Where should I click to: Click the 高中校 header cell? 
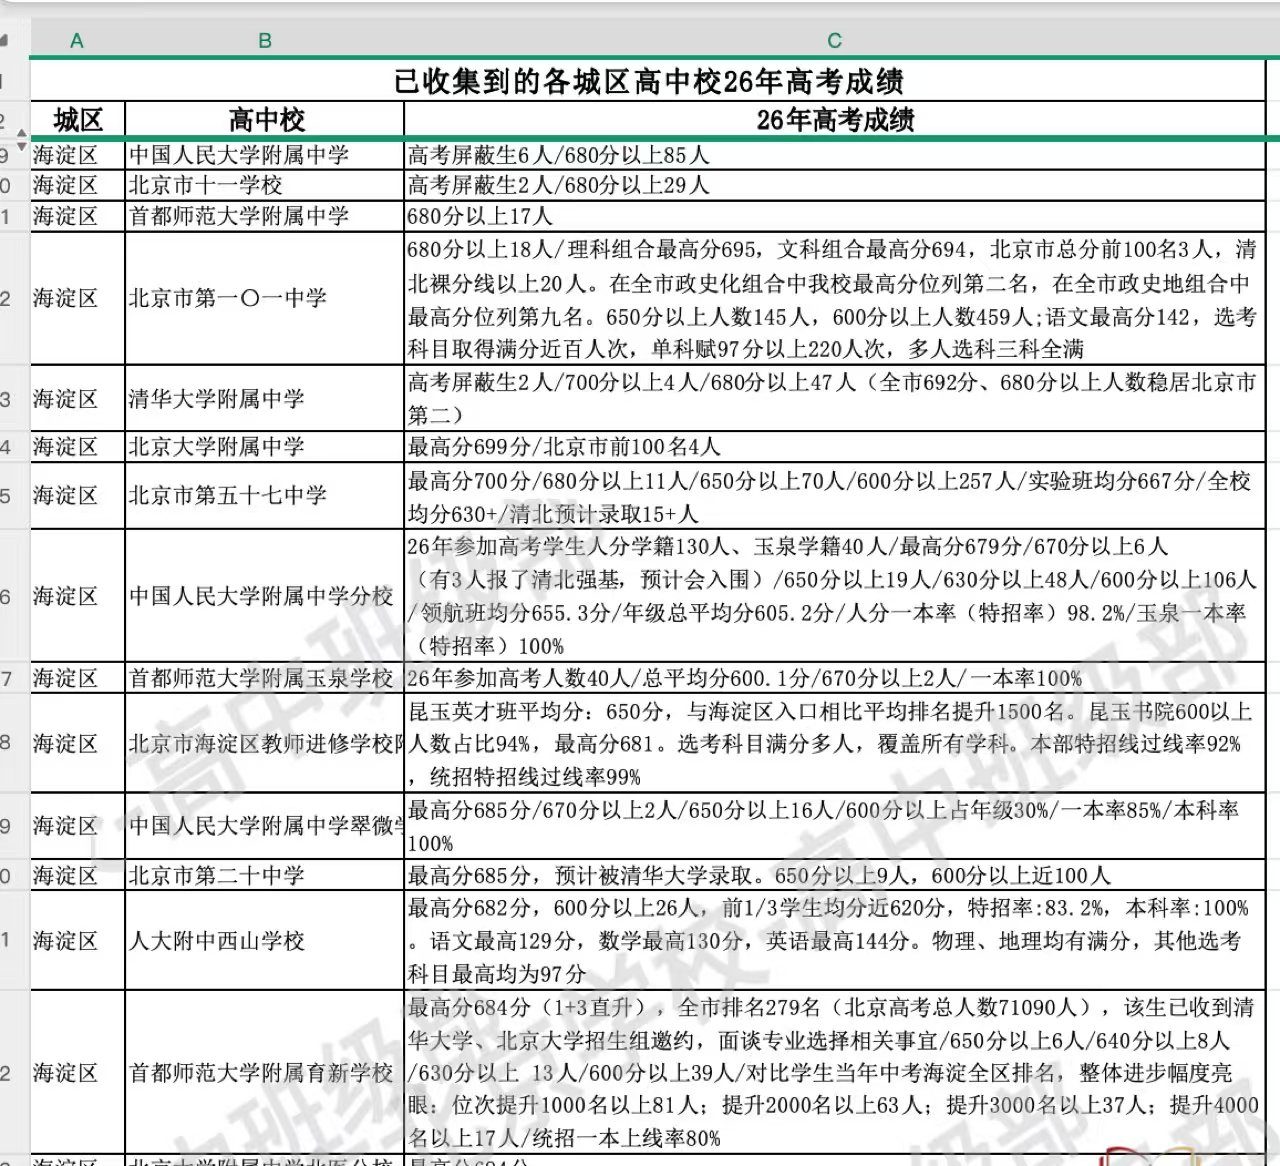(x=265, y=120)
